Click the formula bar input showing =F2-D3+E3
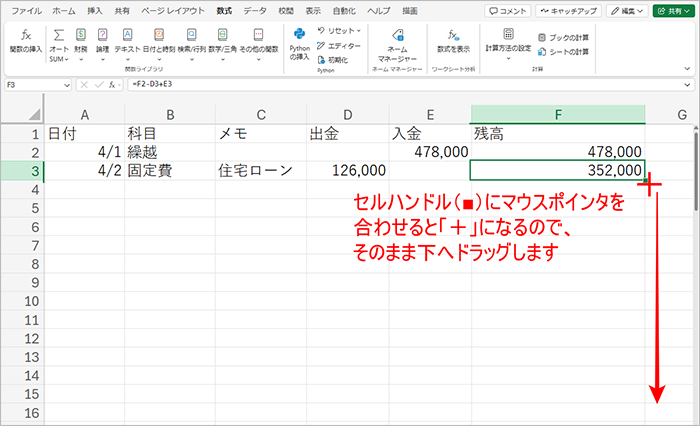Image resolution: width=700 pixels, height=426 pixels. [400, 85]
